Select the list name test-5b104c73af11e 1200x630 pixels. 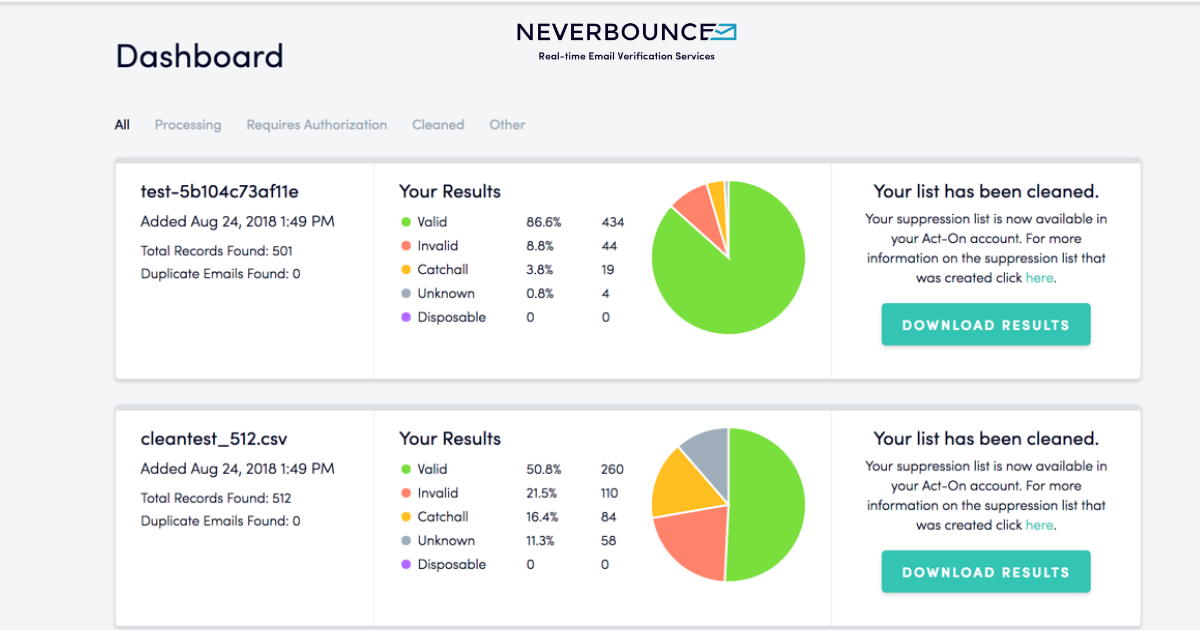[x=220, y=191]
